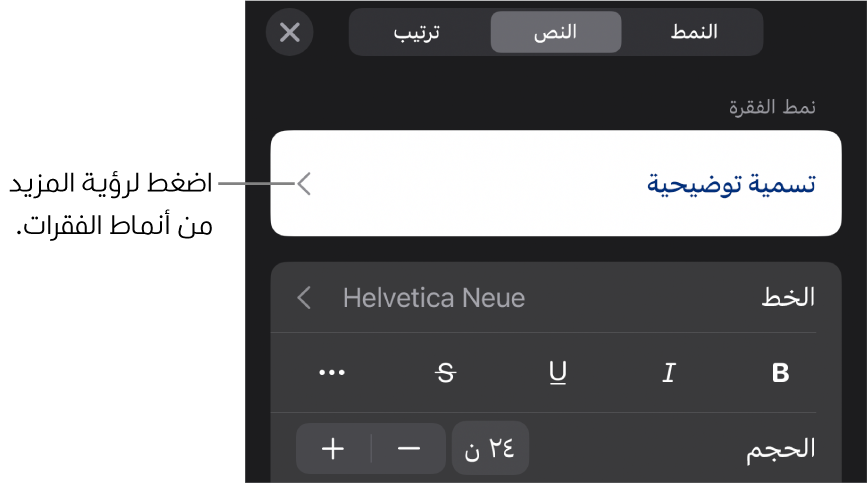Image resolution: width=867 pixels, height=484 pixels.
Task: Expand paragraph style chevron arrow
Action: coord(305,184)
